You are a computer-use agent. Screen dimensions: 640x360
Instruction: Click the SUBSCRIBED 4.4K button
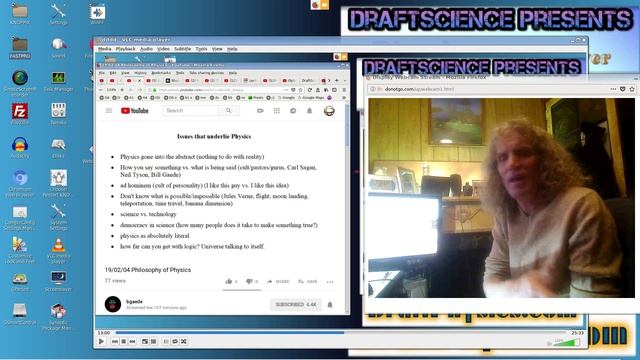point(296,304)
